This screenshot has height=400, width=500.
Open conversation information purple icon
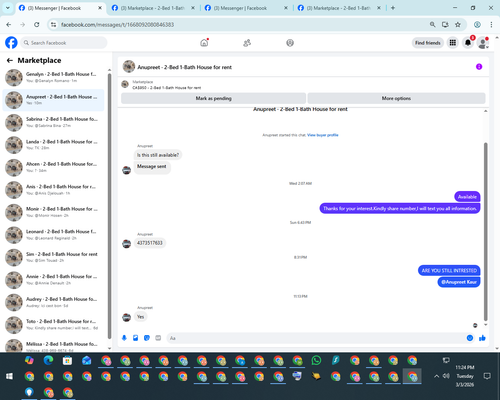pos(479,67)
